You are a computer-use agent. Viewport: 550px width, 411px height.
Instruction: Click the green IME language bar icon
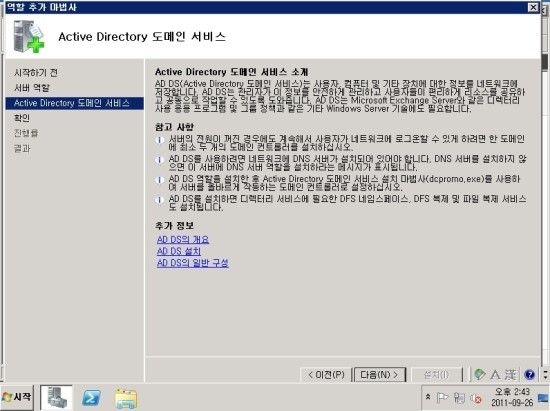point(479,375)
